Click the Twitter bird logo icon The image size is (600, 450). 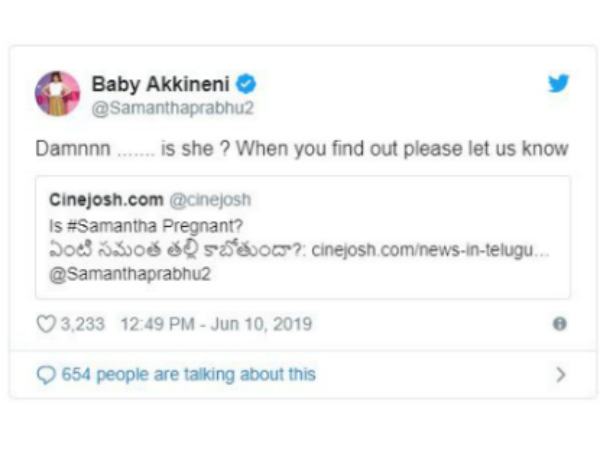pos(558,84)
